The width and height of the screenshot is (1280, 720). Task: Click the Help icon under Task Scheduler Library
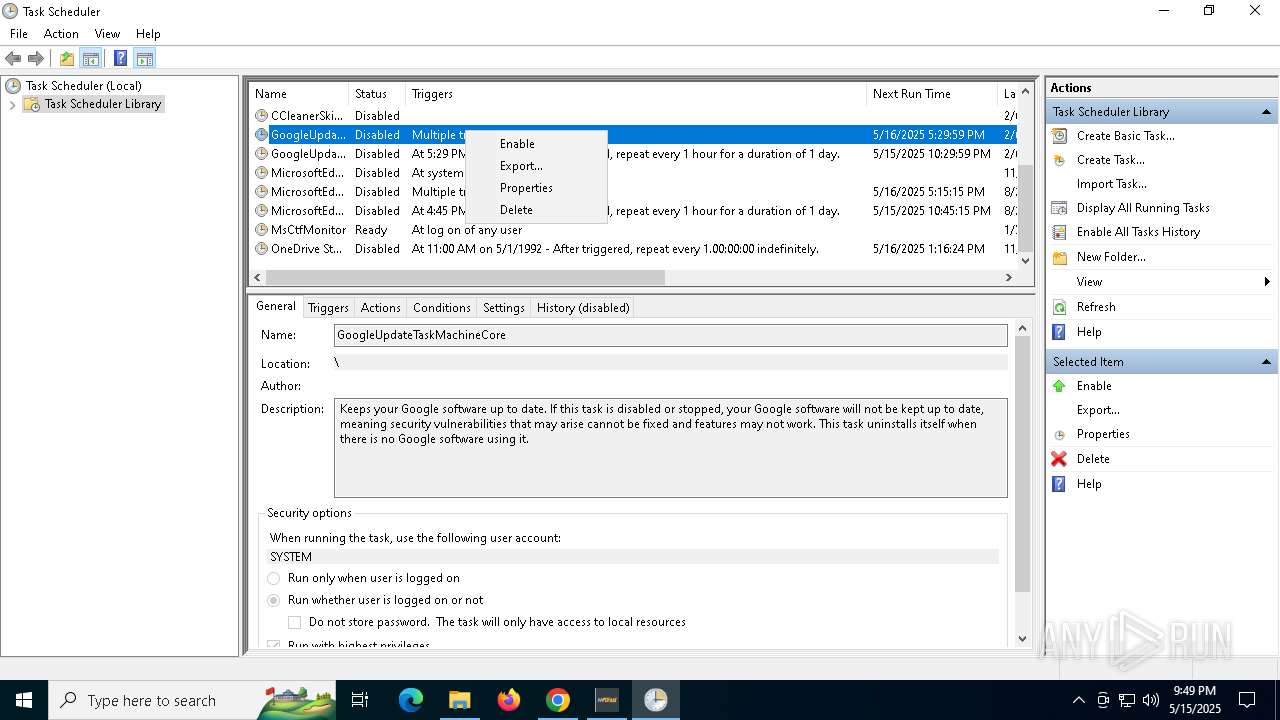click(x=1059, y=332)
